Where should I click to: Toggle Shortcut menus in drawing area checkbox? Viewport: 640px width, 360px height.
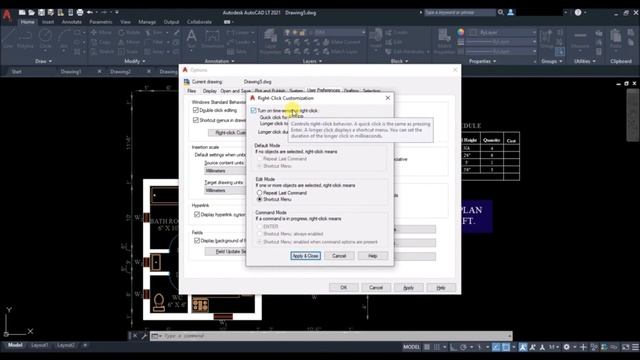(196, 120)
